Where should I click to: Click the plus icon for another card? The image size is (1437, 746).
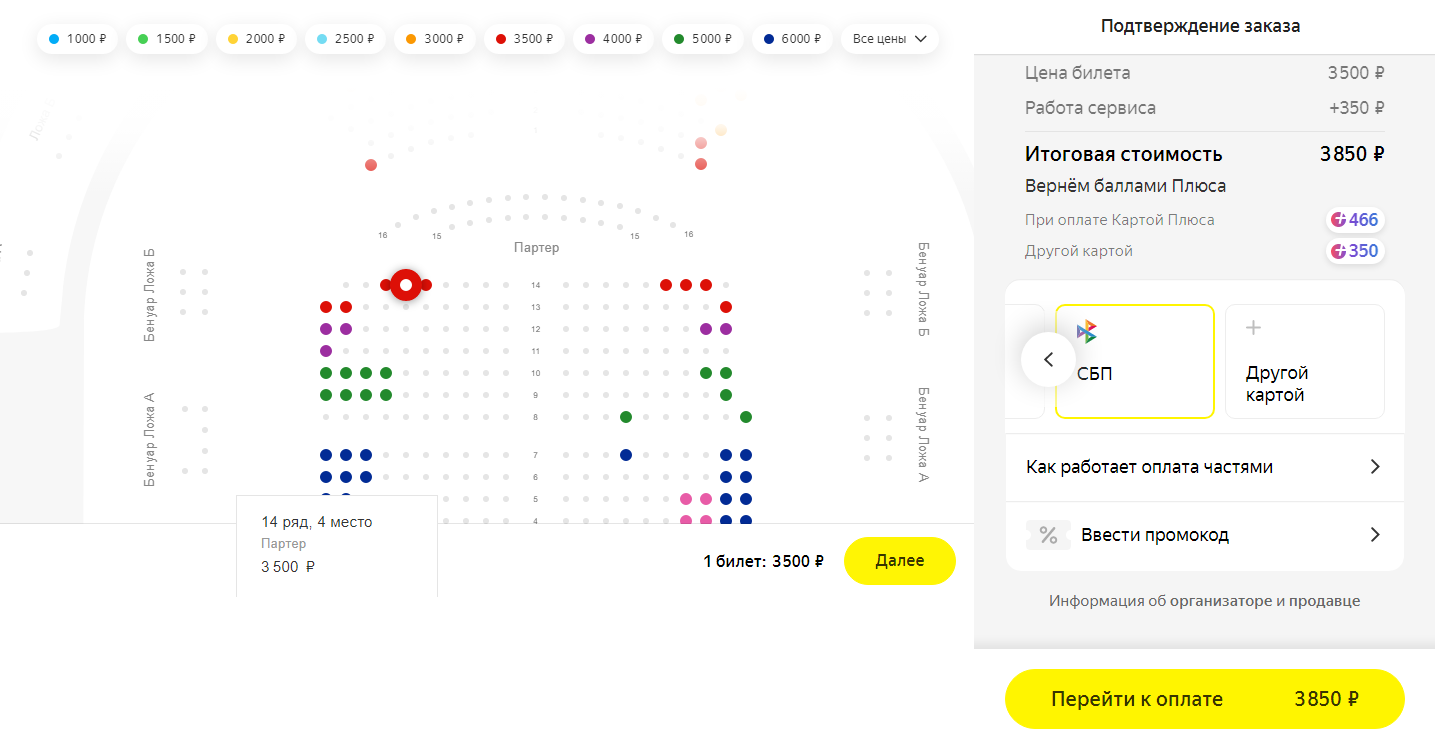(x=1253, y=328)
